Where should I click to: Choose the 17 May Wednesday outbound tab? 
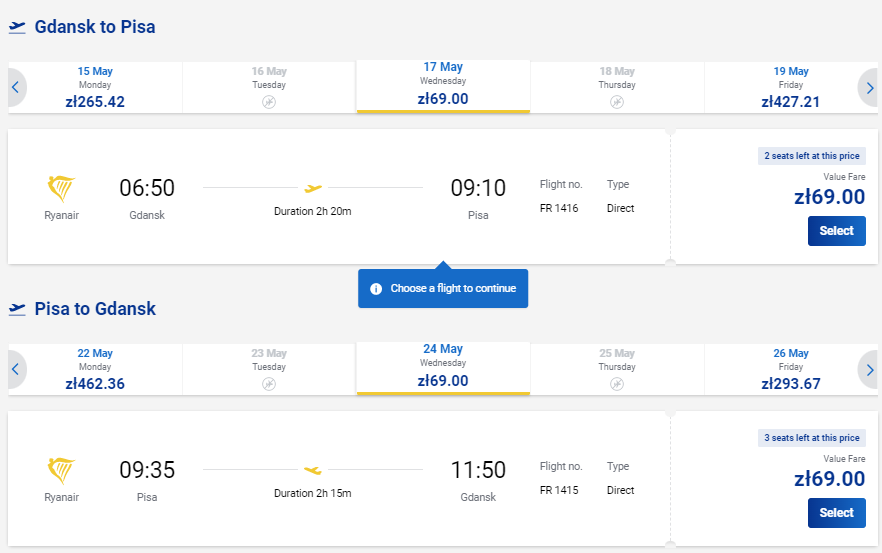(x=443, y=86)
